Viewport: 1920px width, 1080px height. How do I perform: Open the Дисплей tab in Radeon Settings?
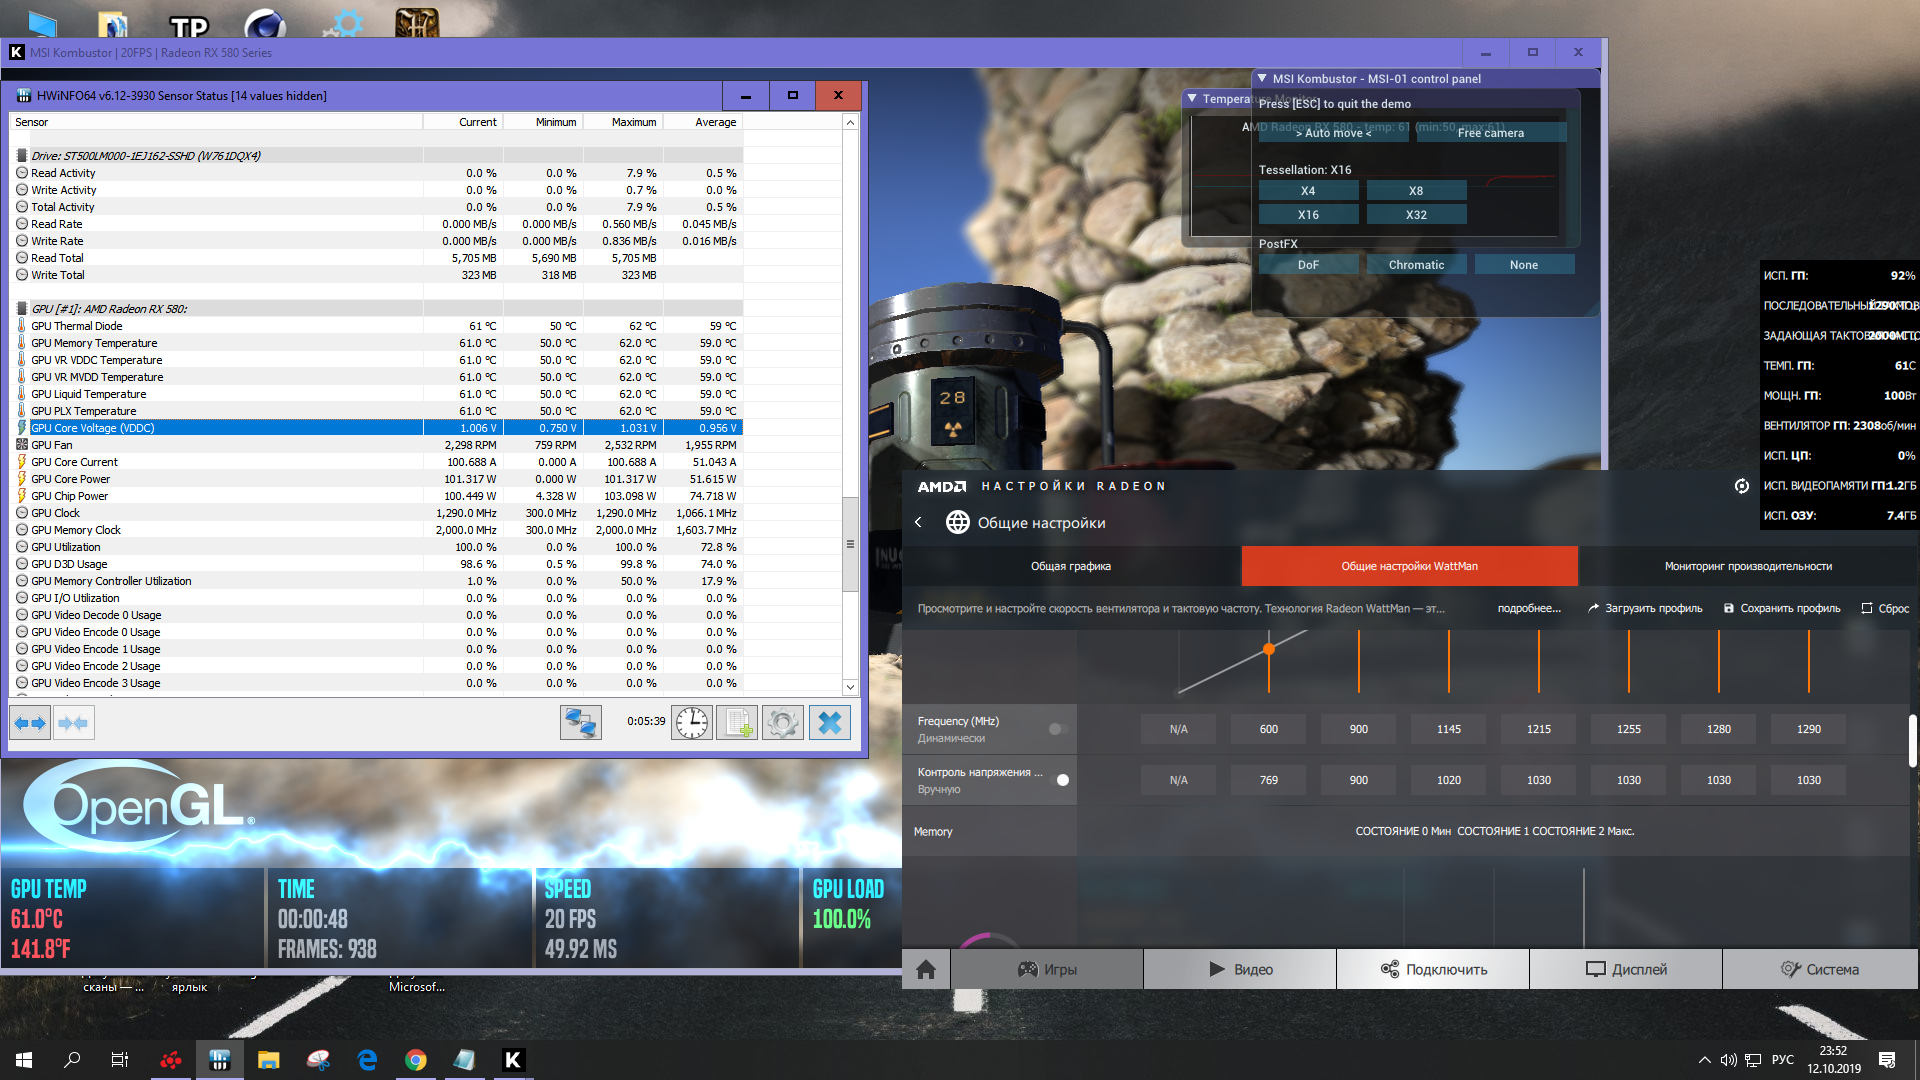point(1626,969)
